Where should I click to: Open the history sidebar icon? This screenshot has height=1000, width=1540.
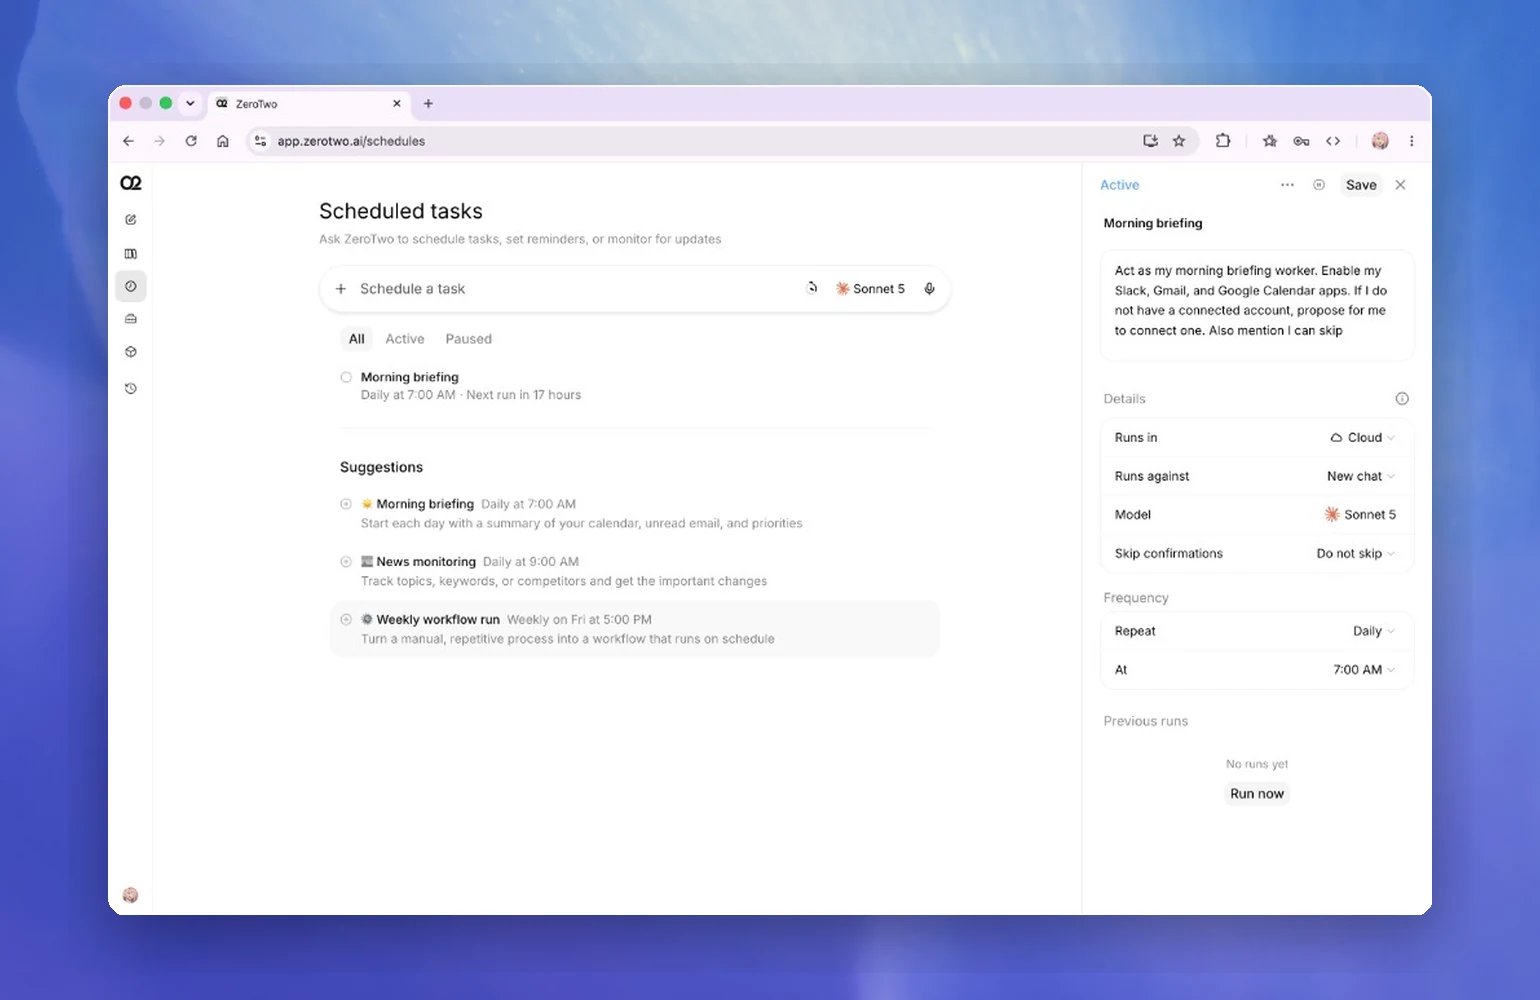(x=131, y=388)
